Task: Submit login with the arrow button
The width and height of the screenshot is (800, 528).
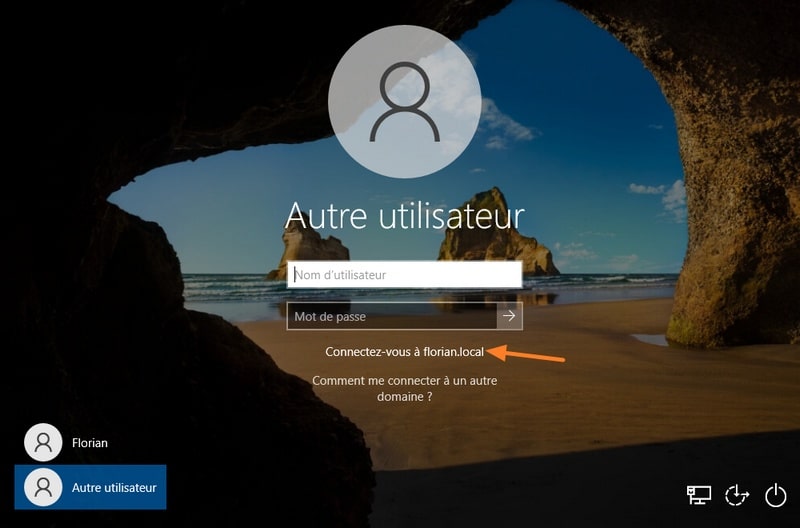Action: [509, 316]
